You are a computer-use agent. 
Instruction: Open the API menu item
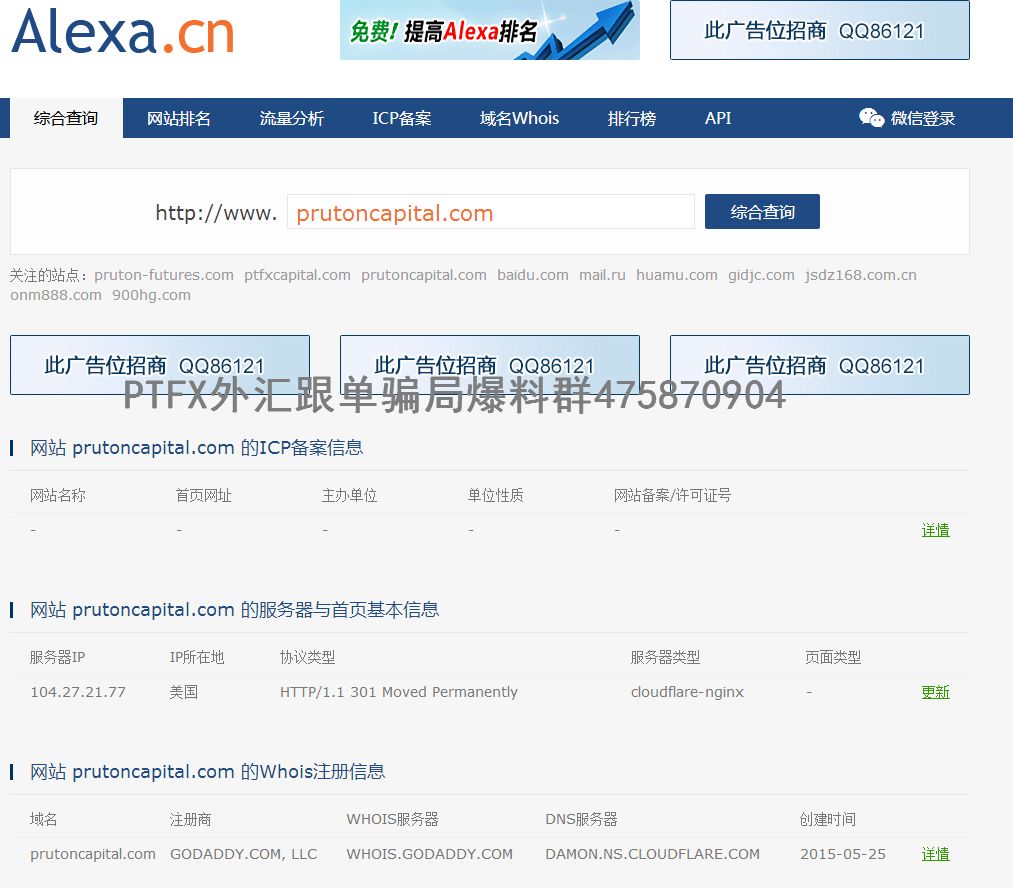(x=718, y=118)
